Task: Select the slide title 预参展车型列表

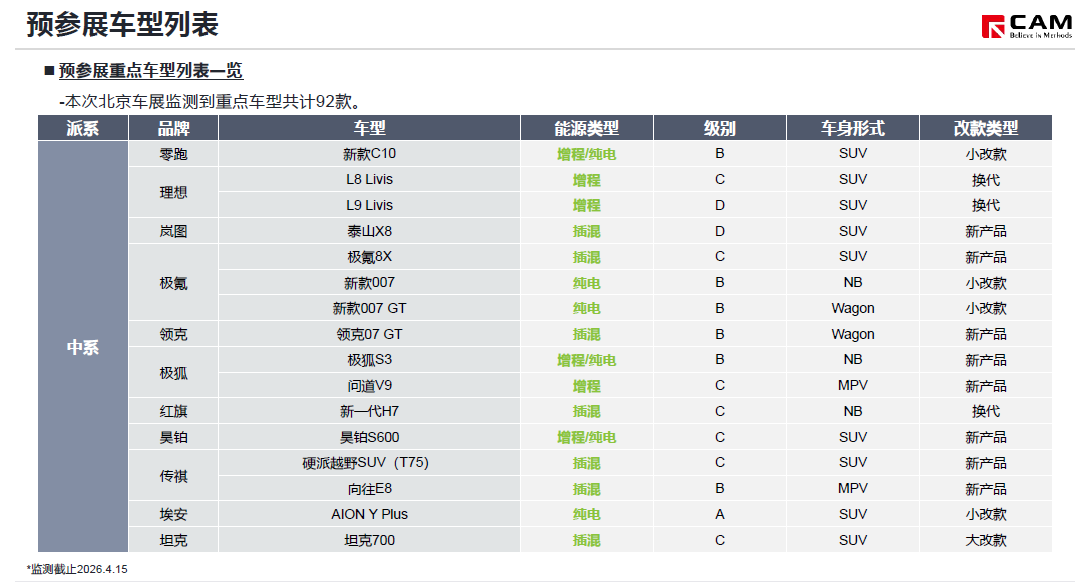Action: click(x=122, y=25)
